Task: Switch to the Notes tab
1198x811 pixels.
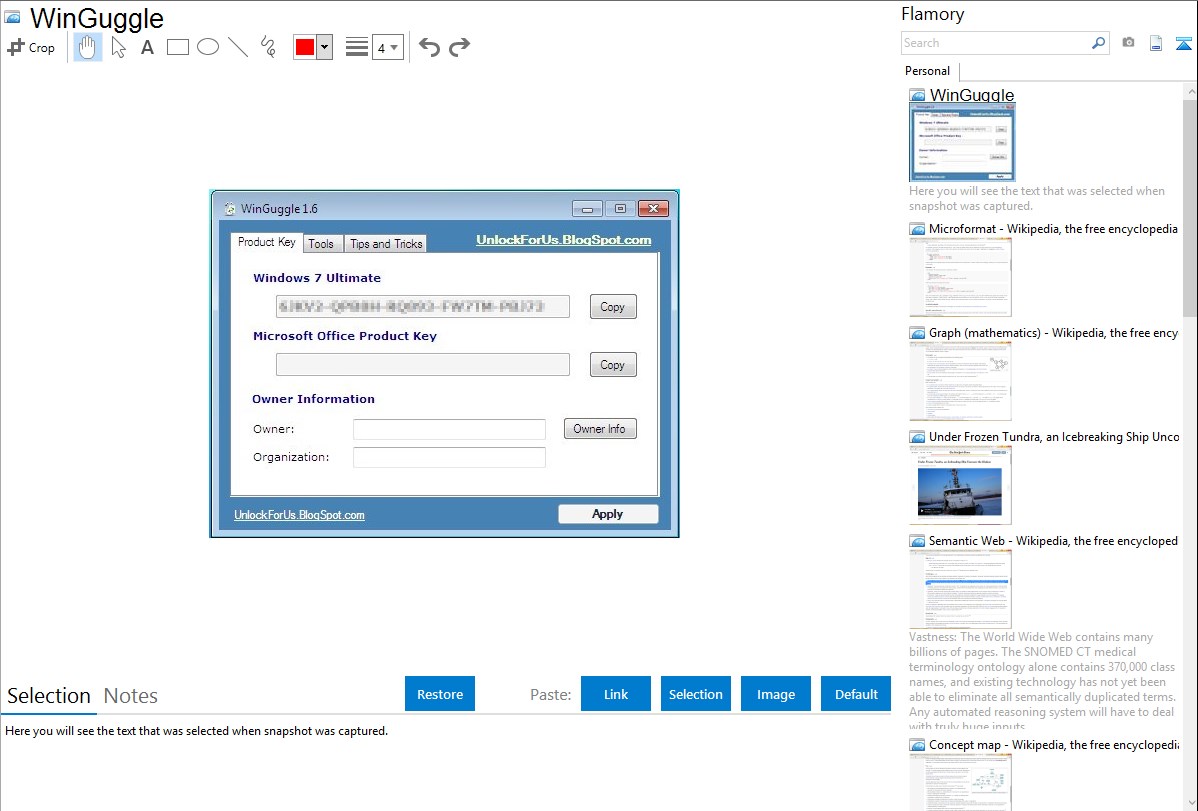Action: (131, 696)
